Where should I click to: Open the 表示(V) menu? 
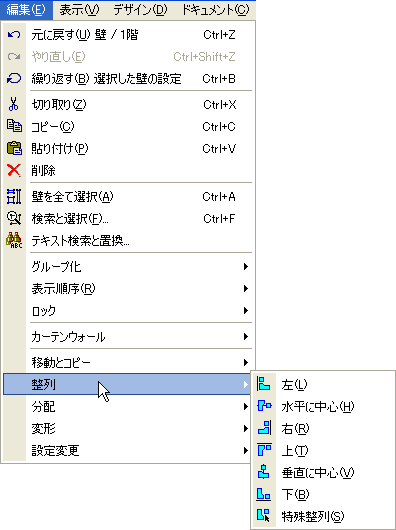coord(79,10)
